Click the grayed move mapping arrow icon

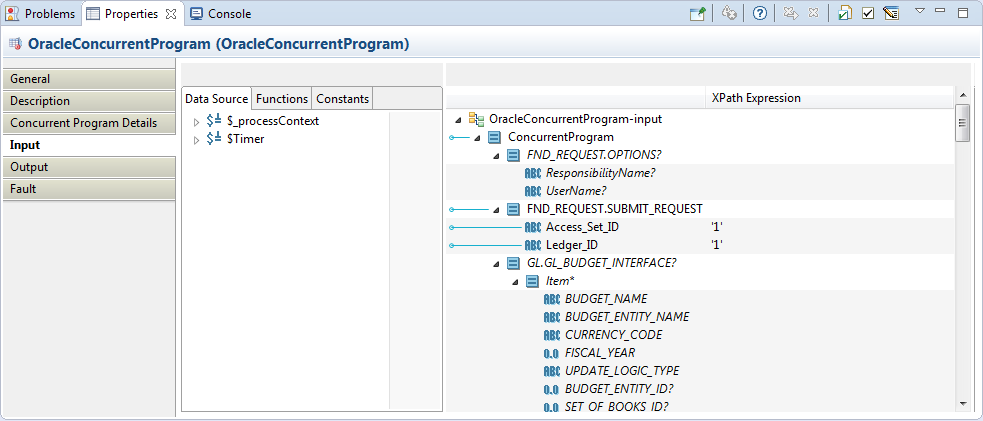[791, 13]
